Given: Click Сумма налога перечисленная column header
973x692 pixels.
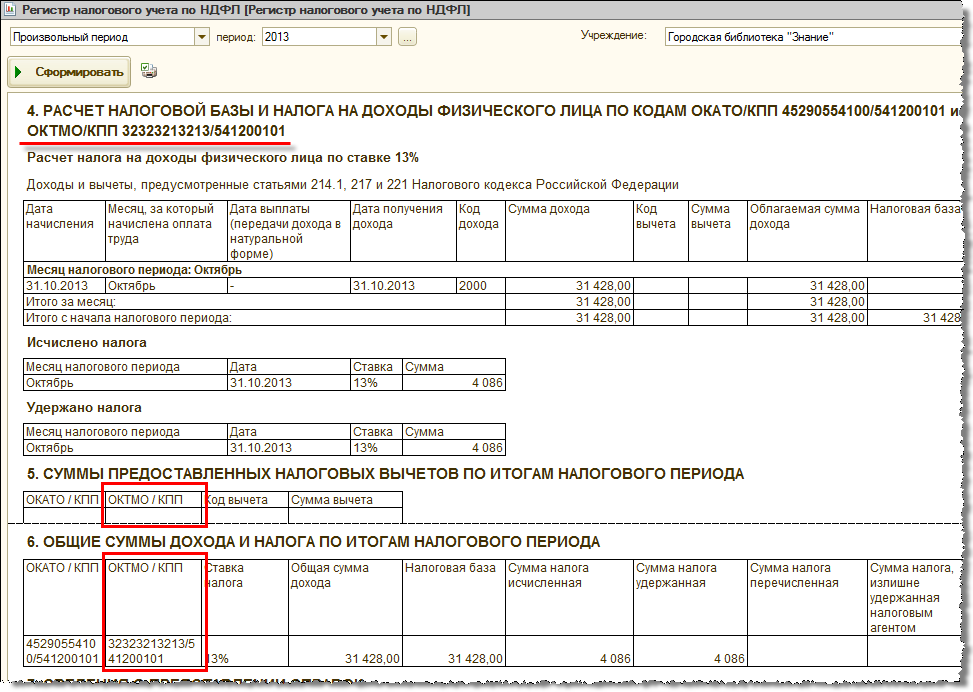Looking at the screenshot, I should pyautogui.click(x=807, y=598).
